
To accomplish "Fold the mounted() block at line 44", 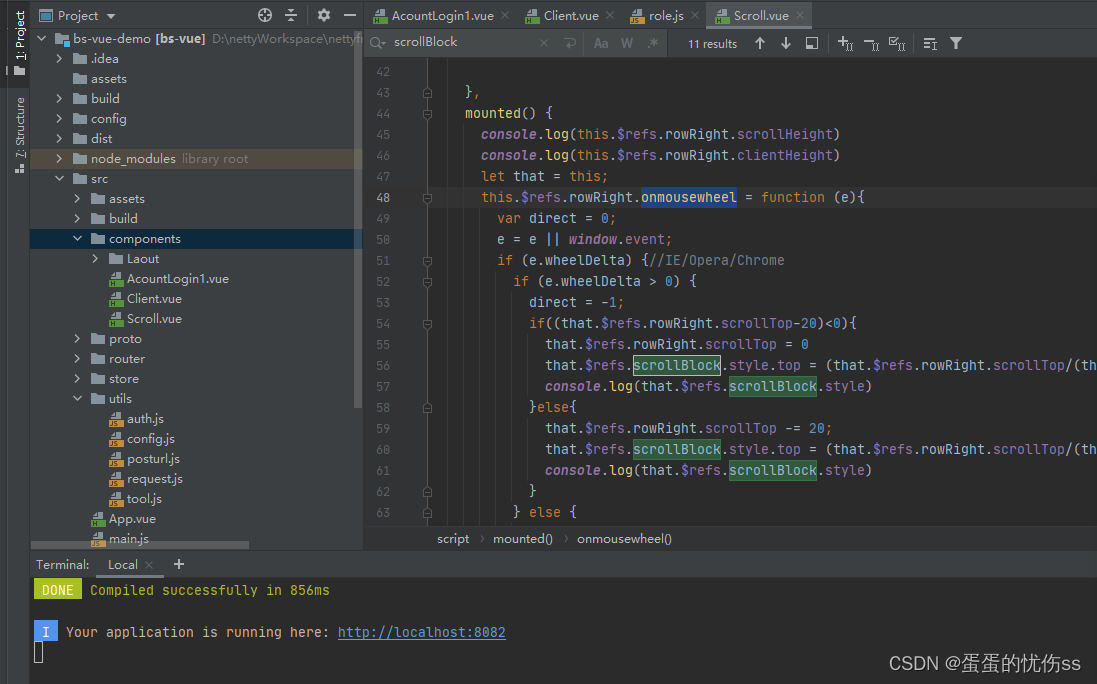I will (427, 113).
